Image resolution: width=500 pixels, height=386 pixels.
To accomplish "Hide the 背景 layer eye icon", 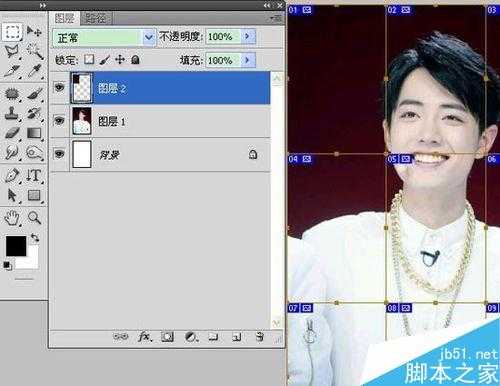I will click(59, 154).
